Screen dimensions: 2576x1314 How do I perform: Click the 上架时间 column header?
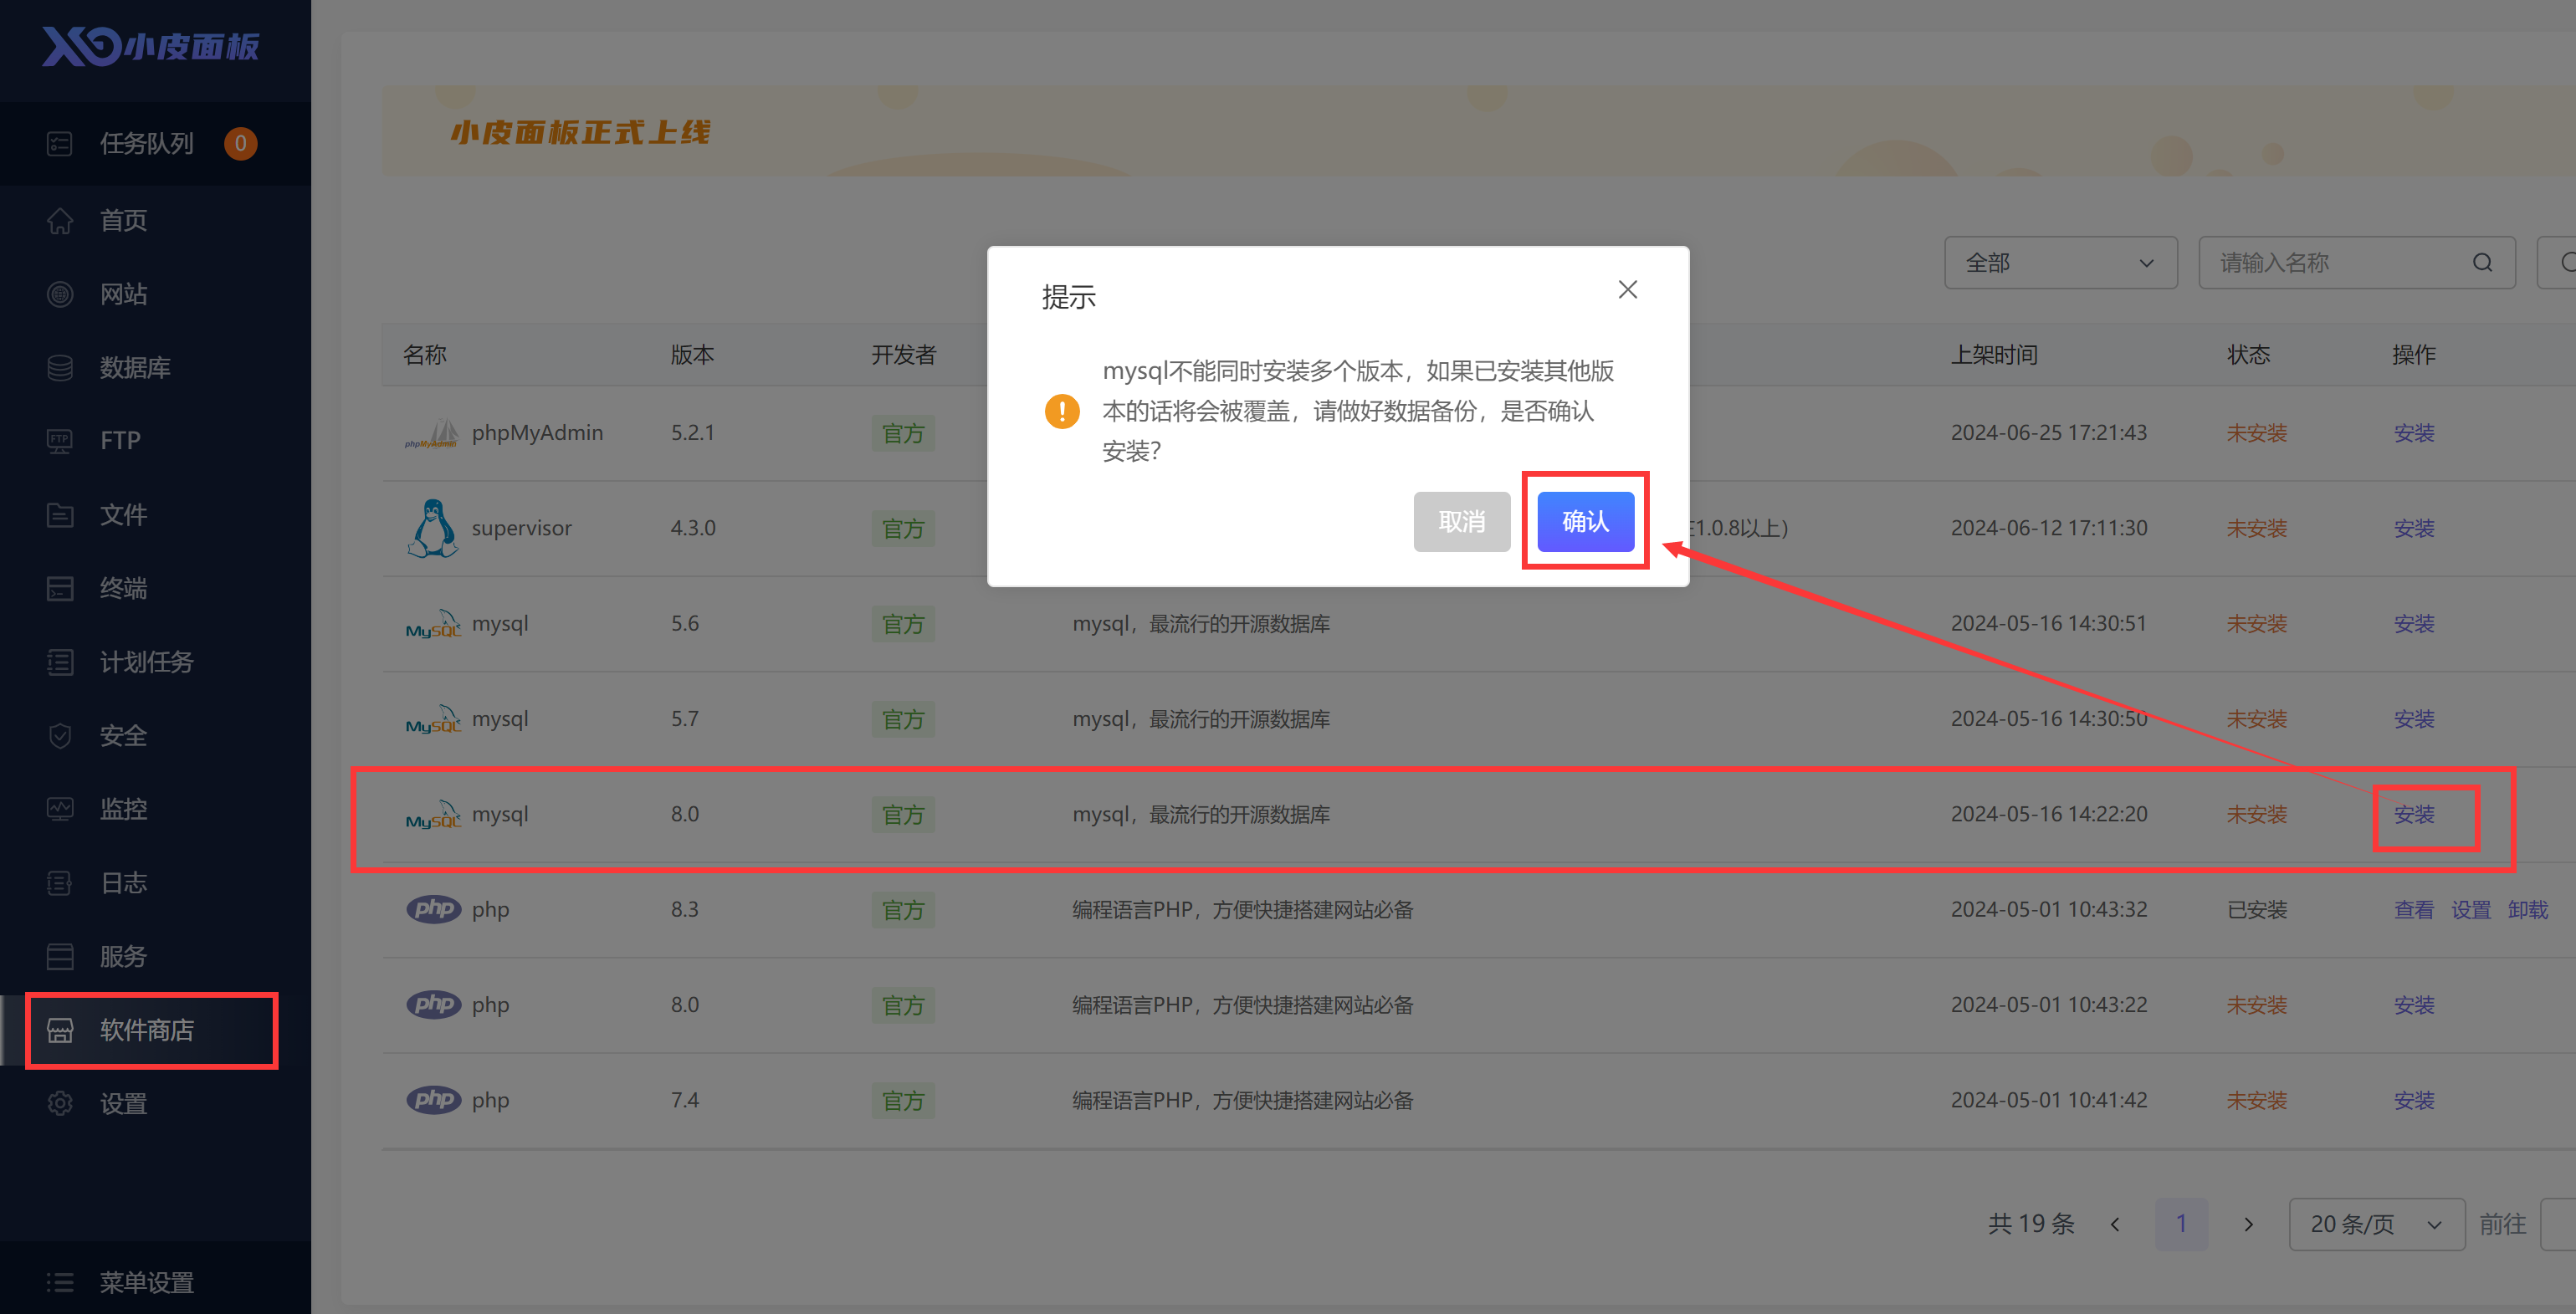point(1994,355)
